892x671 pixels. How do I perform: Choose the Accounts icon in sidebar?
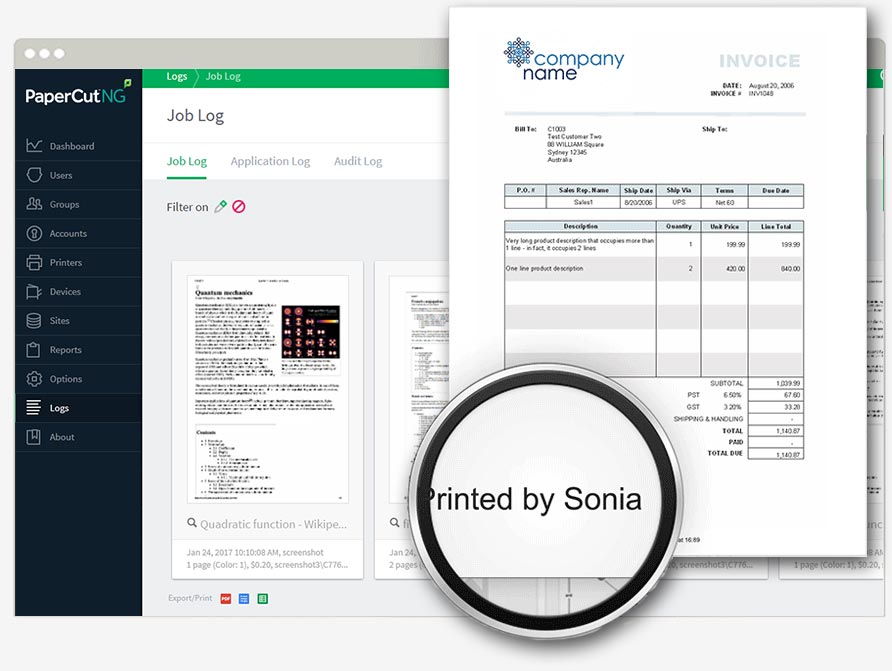pos(34,233)
